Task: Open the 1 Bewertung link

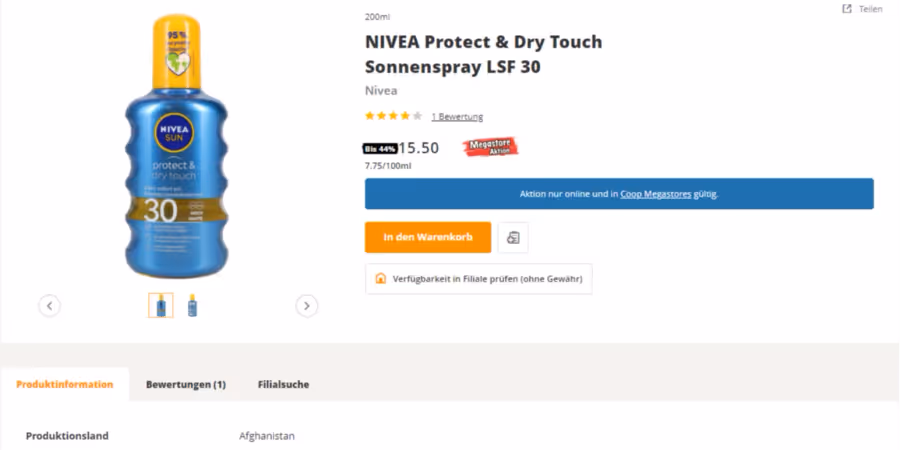Action: tap(457, 117)
